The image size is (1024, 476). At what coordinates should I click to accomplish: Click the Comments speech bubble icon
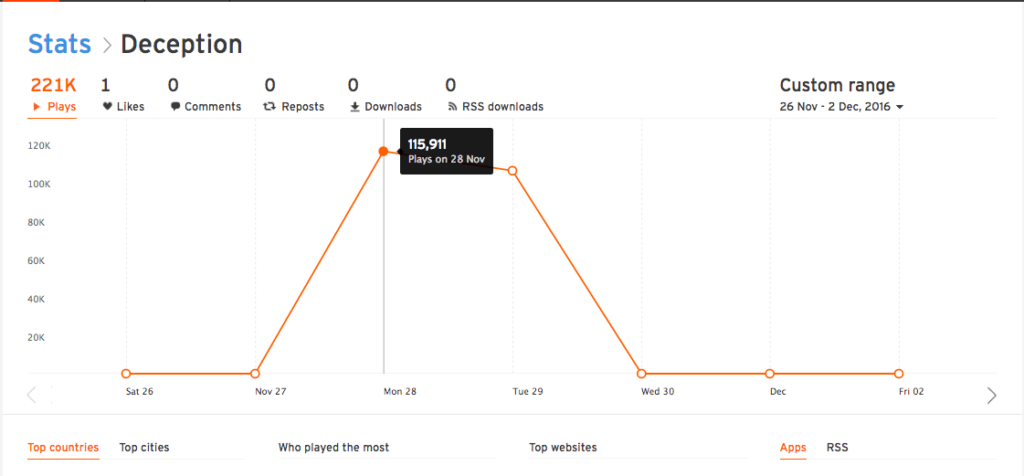pyautogui.click(x=175, y=106)
